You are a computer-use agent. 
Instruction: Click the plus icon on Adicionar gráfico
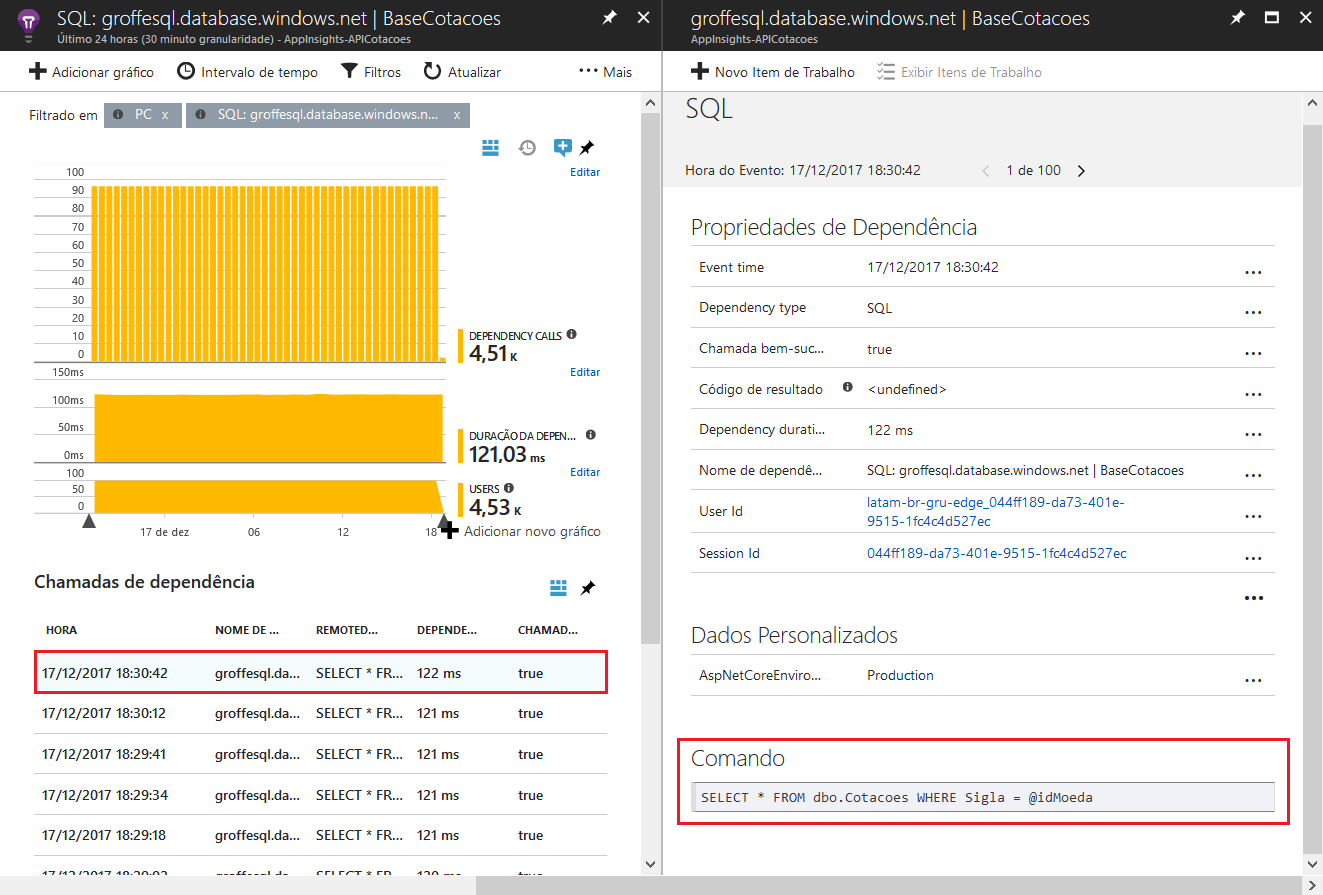point(36,71)
